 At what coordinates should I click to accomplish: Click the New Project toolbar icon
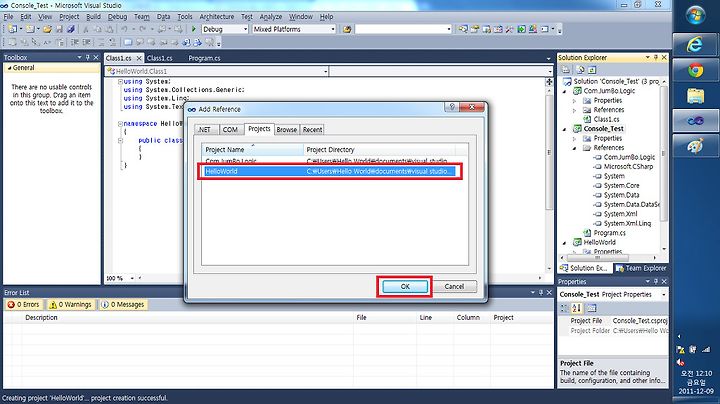coord(12,29)
